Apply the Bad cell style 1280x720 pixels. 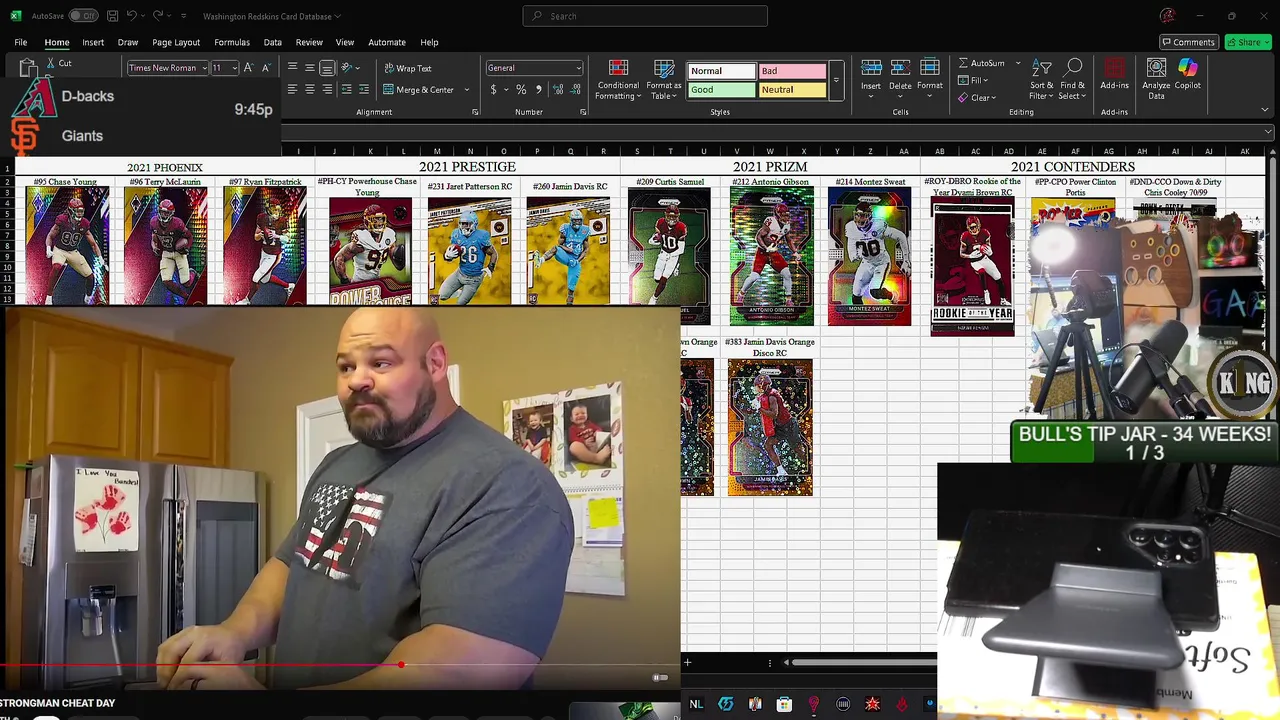(792, 71)
